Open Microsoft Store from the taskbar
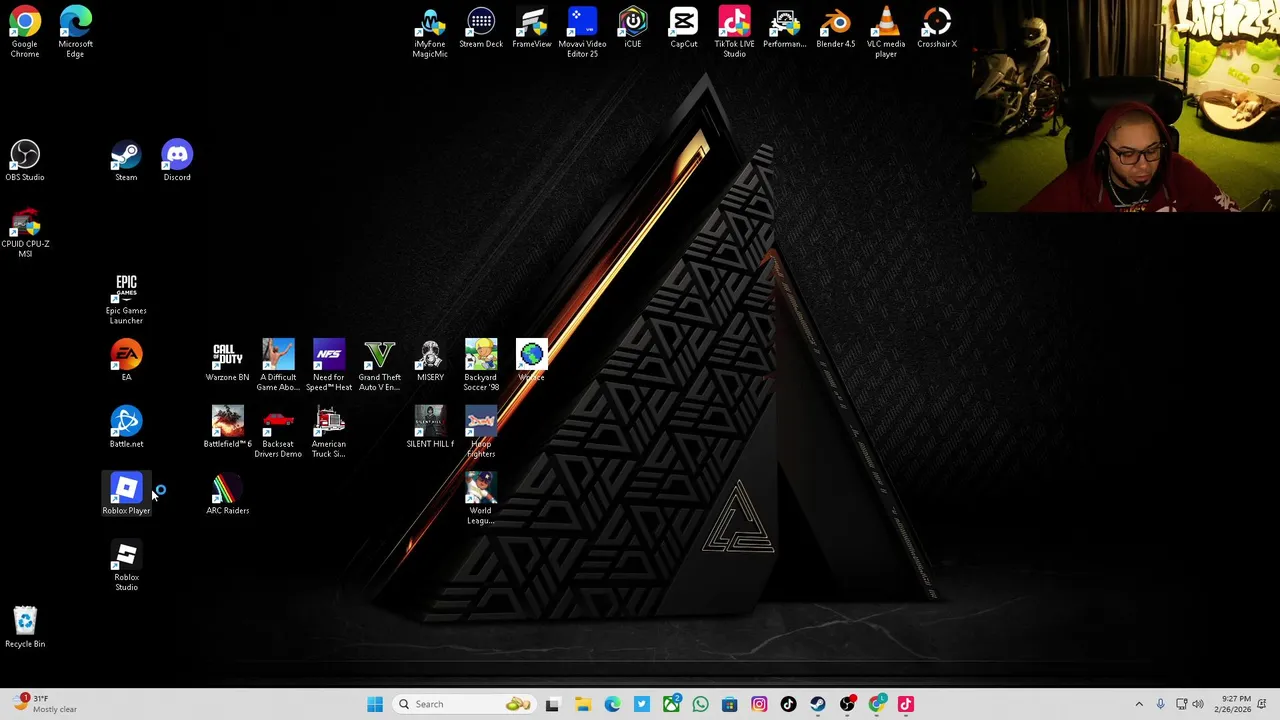This screenshot has height=720, width=1280. point(730,704)
